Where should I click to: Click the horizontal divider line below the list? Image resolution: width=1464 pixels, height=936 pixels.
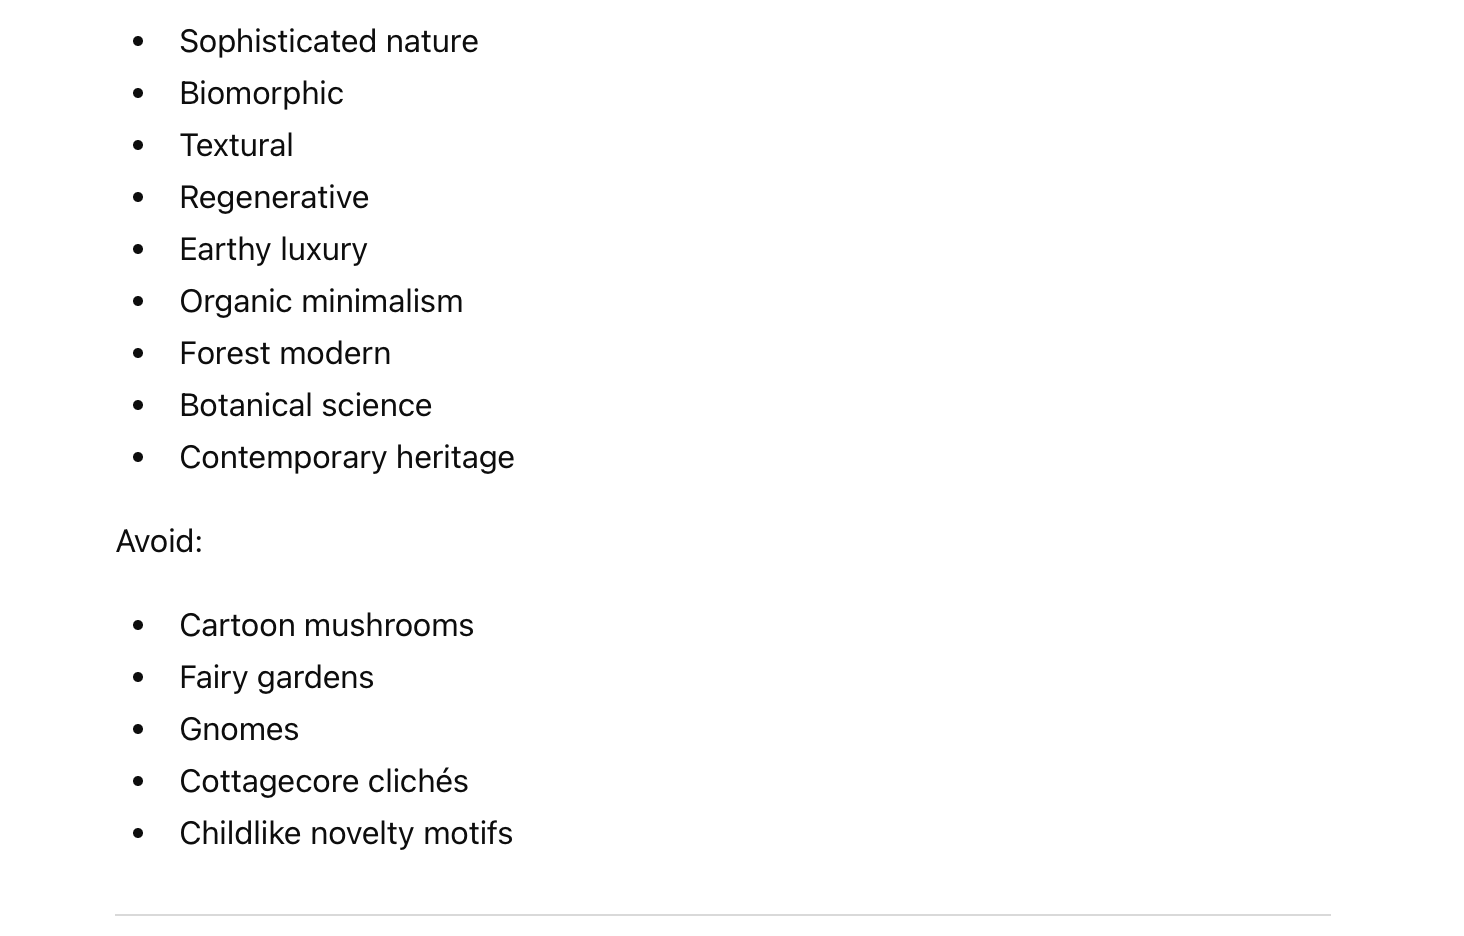[722, 914]
